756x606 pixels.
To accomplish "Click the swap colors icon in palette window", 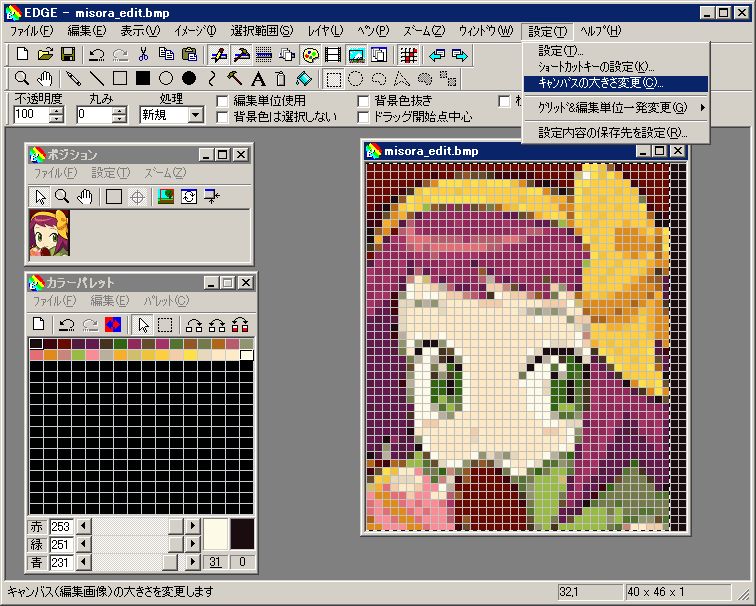I will [113, 324].
